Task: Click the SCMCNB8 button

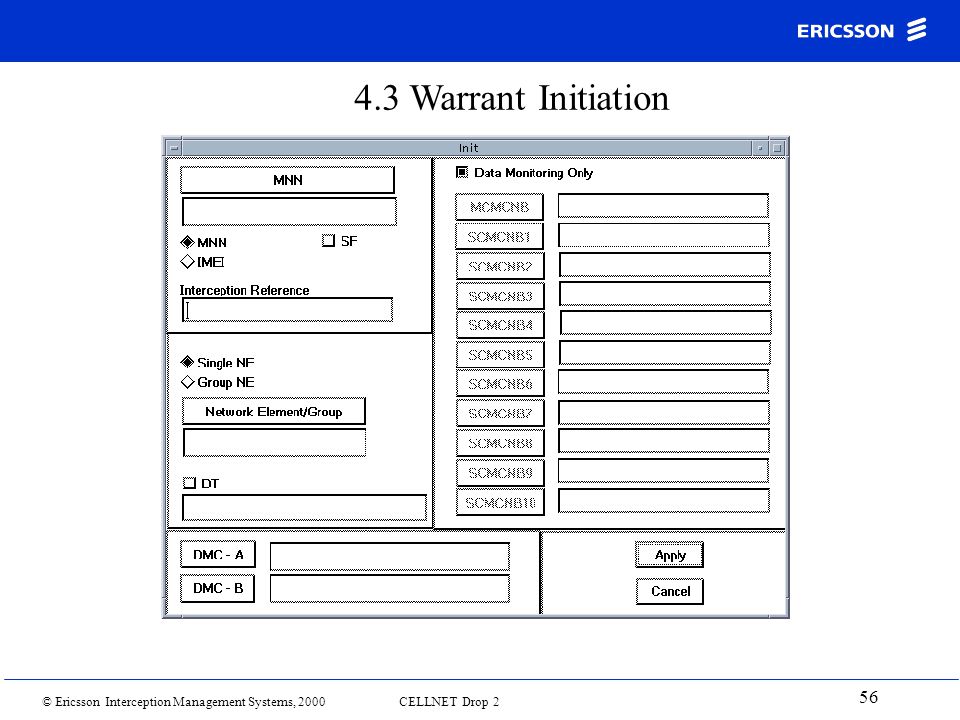Action: click(500, 443)
